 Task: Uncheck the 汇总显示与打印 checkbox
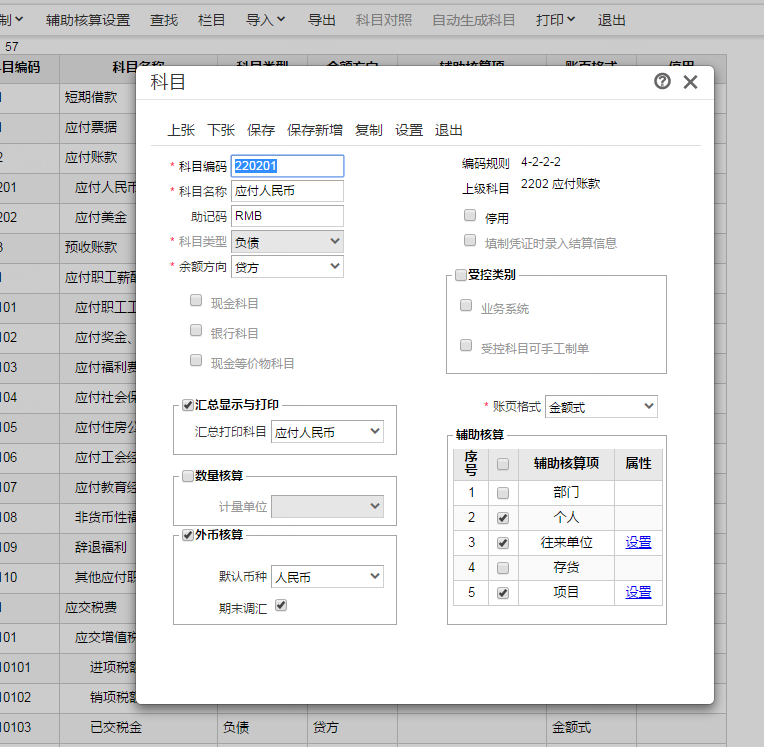(188, 405)
